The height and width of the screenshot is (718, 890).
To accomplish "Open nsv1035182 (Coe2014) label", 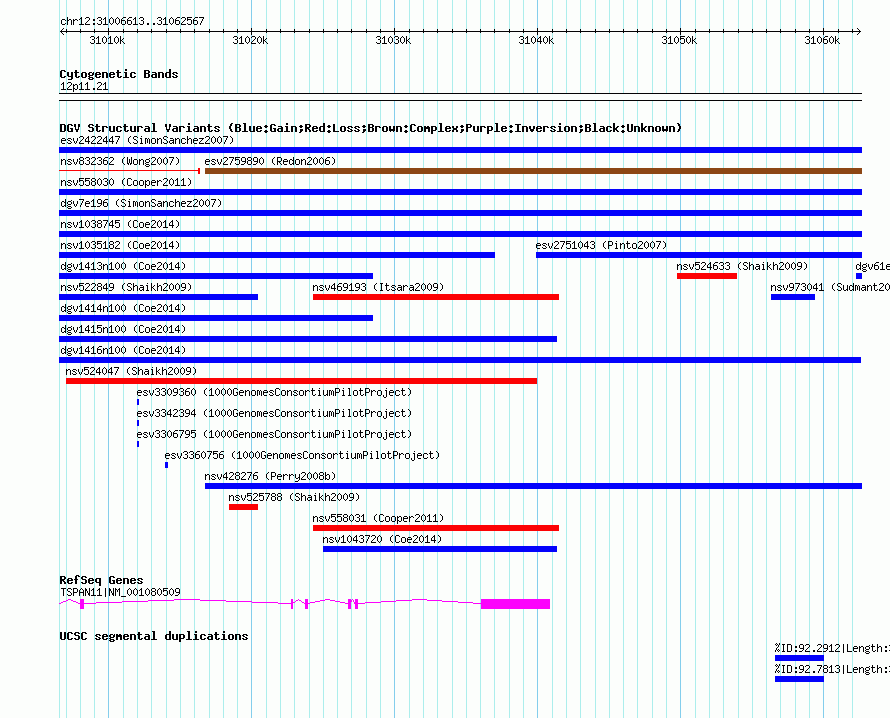I will coord(120,245).
